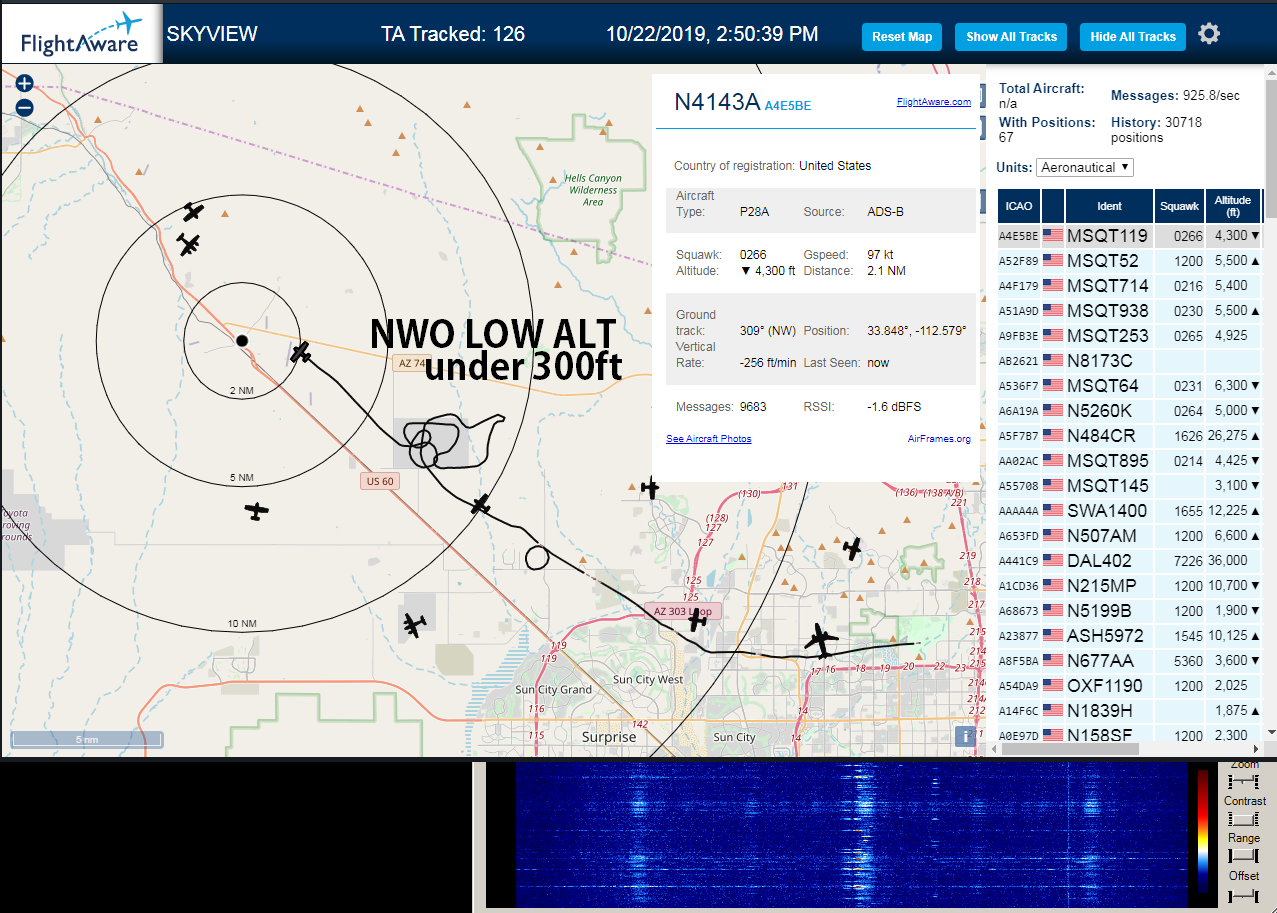1277x913 pixels.
Task: Click the Show All Tracks button
Action: [x=1011, y=37]
